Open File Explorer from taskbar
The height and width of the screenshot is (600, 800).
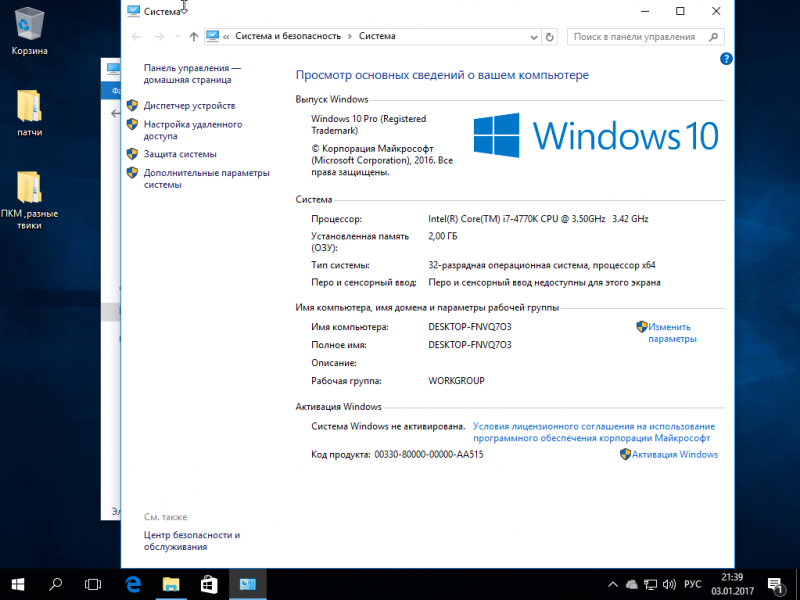pos(171,584)
